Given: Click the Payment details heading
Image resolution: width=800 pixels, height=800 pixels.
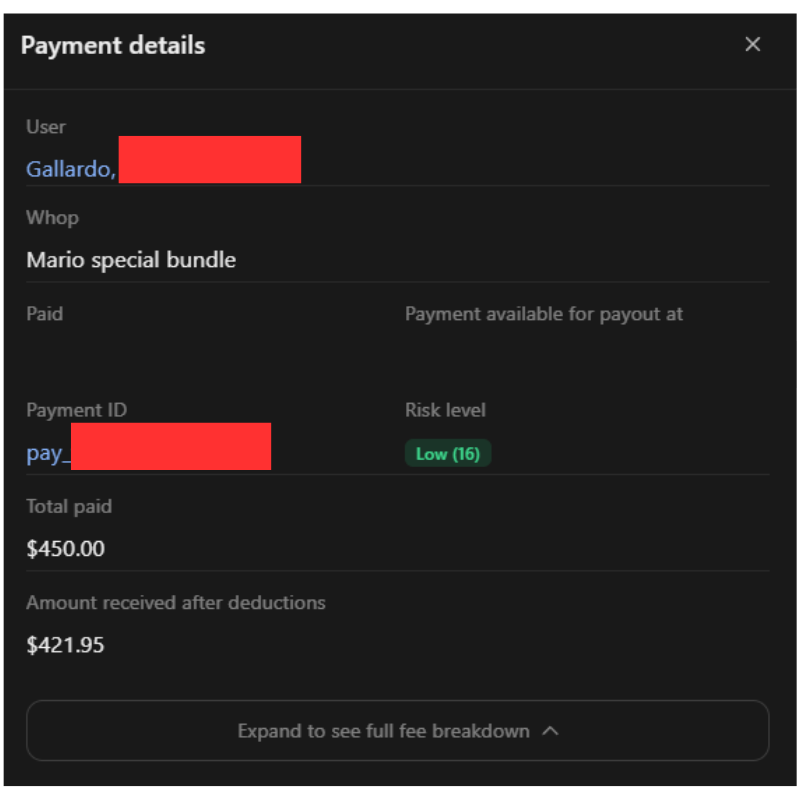Looking at the screenshot, I should pyautogui.click(x=113, y=45).
